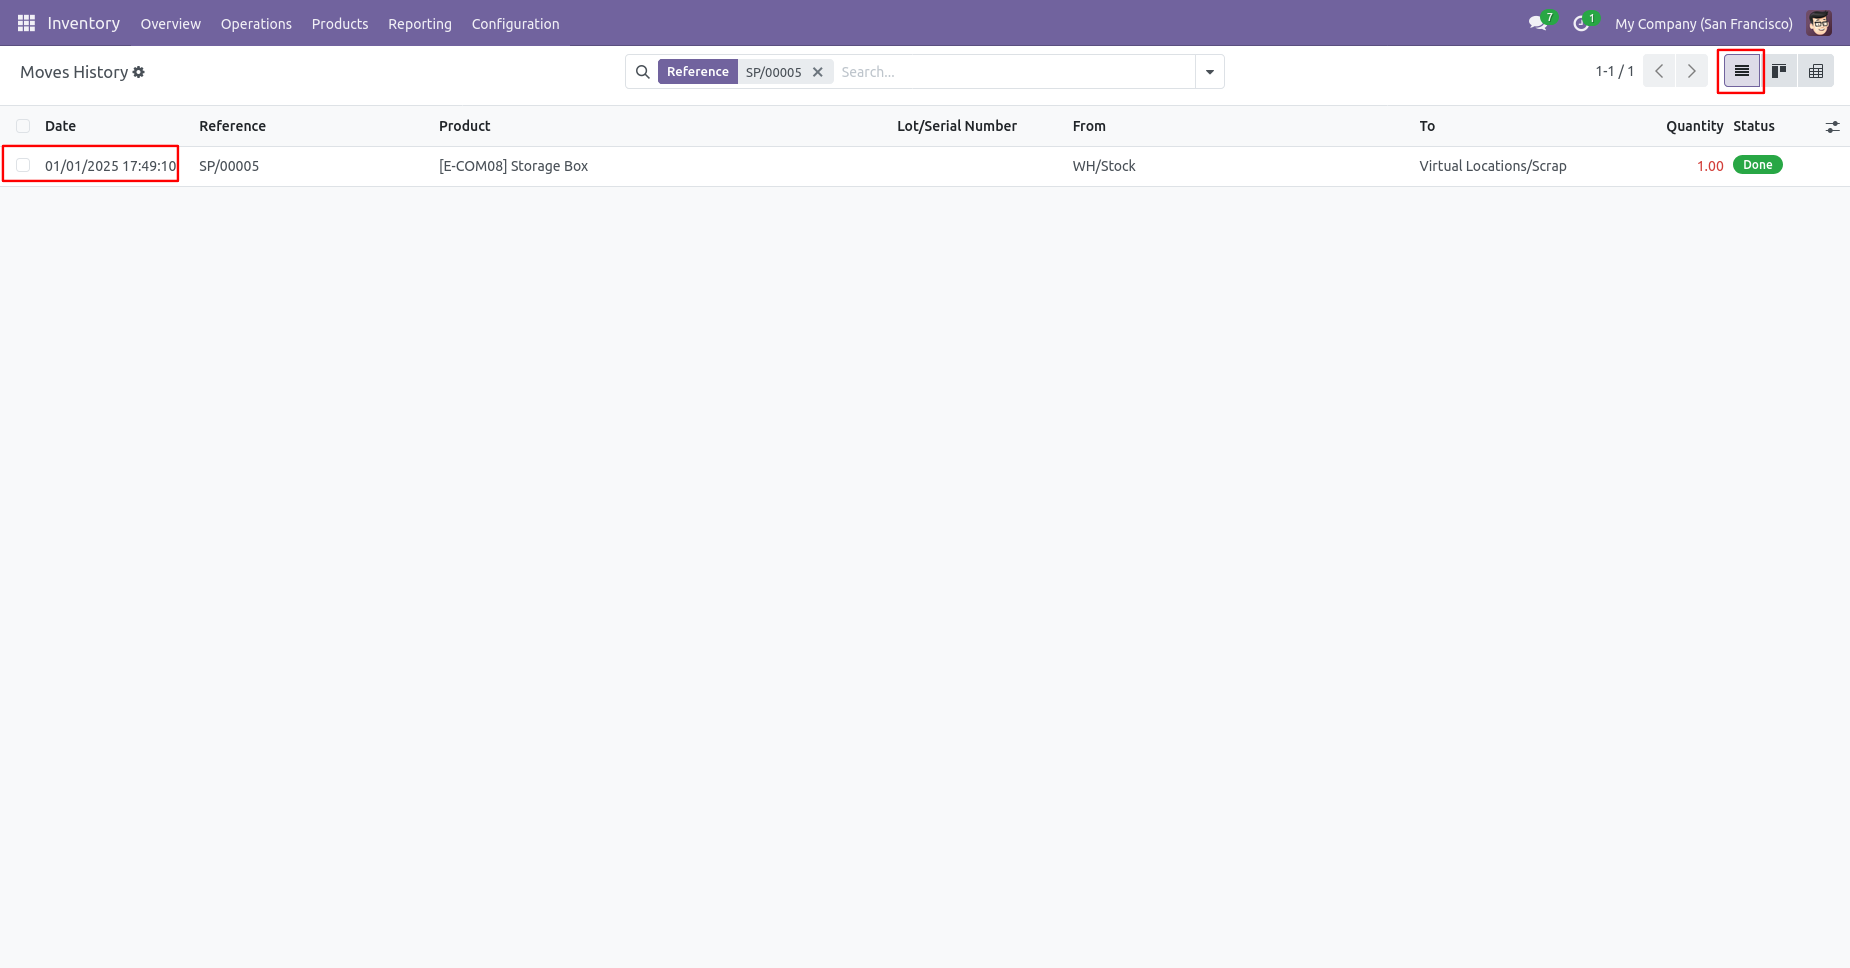Screen dimensions: 1850x968
Task: Open the conversations chat icon
Action: [x=1538, y=23]
